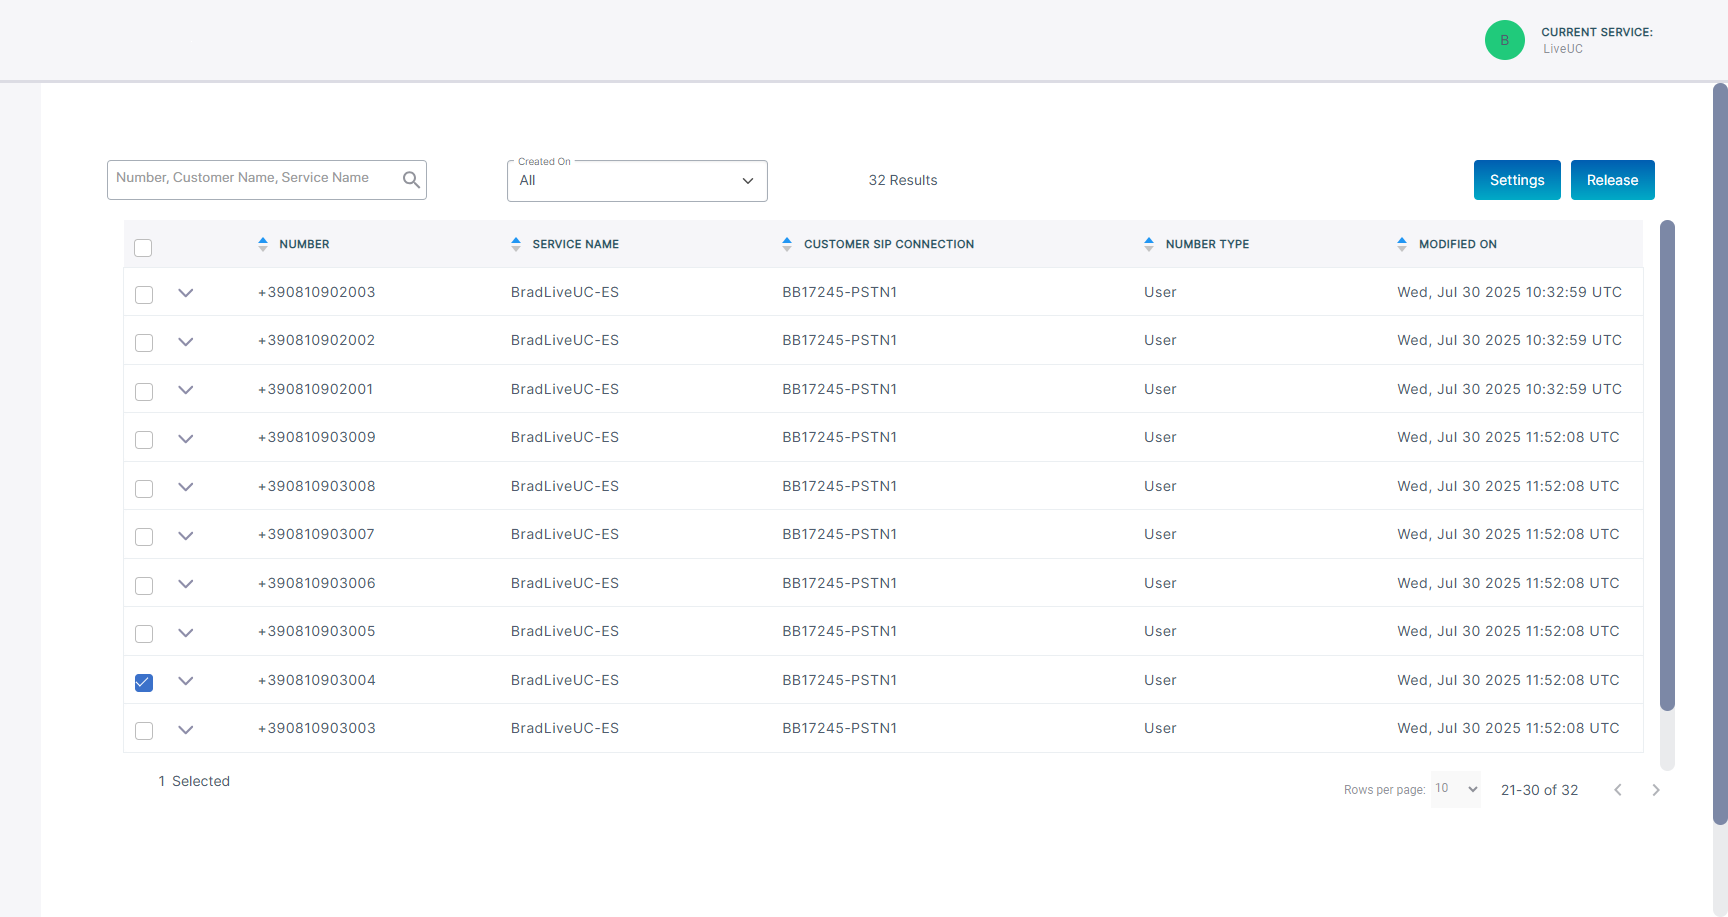The height and width of the screenshot is (917, 1728).
Task: Check the select-all header checkbox
Action: pyautogui.click(x=144, y=248)
